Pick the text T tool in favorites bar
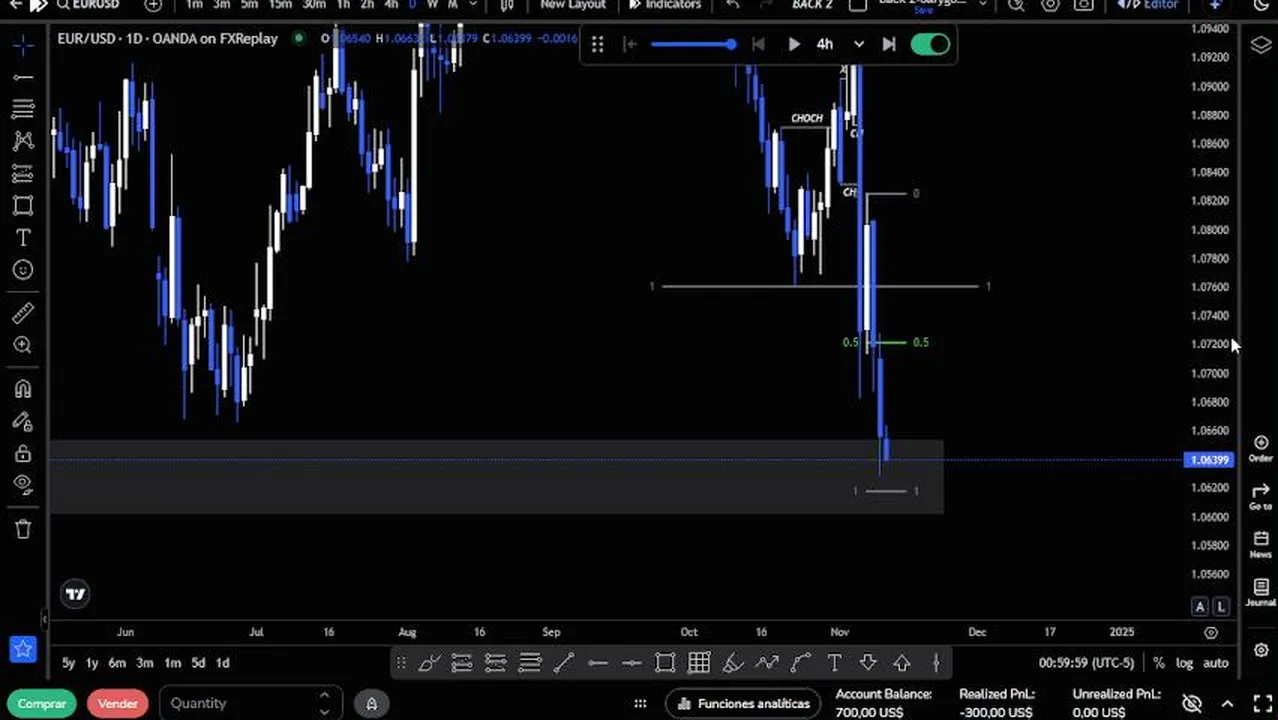The height and width of the screenshot is (720, 1278). click(x=834, y=662)
